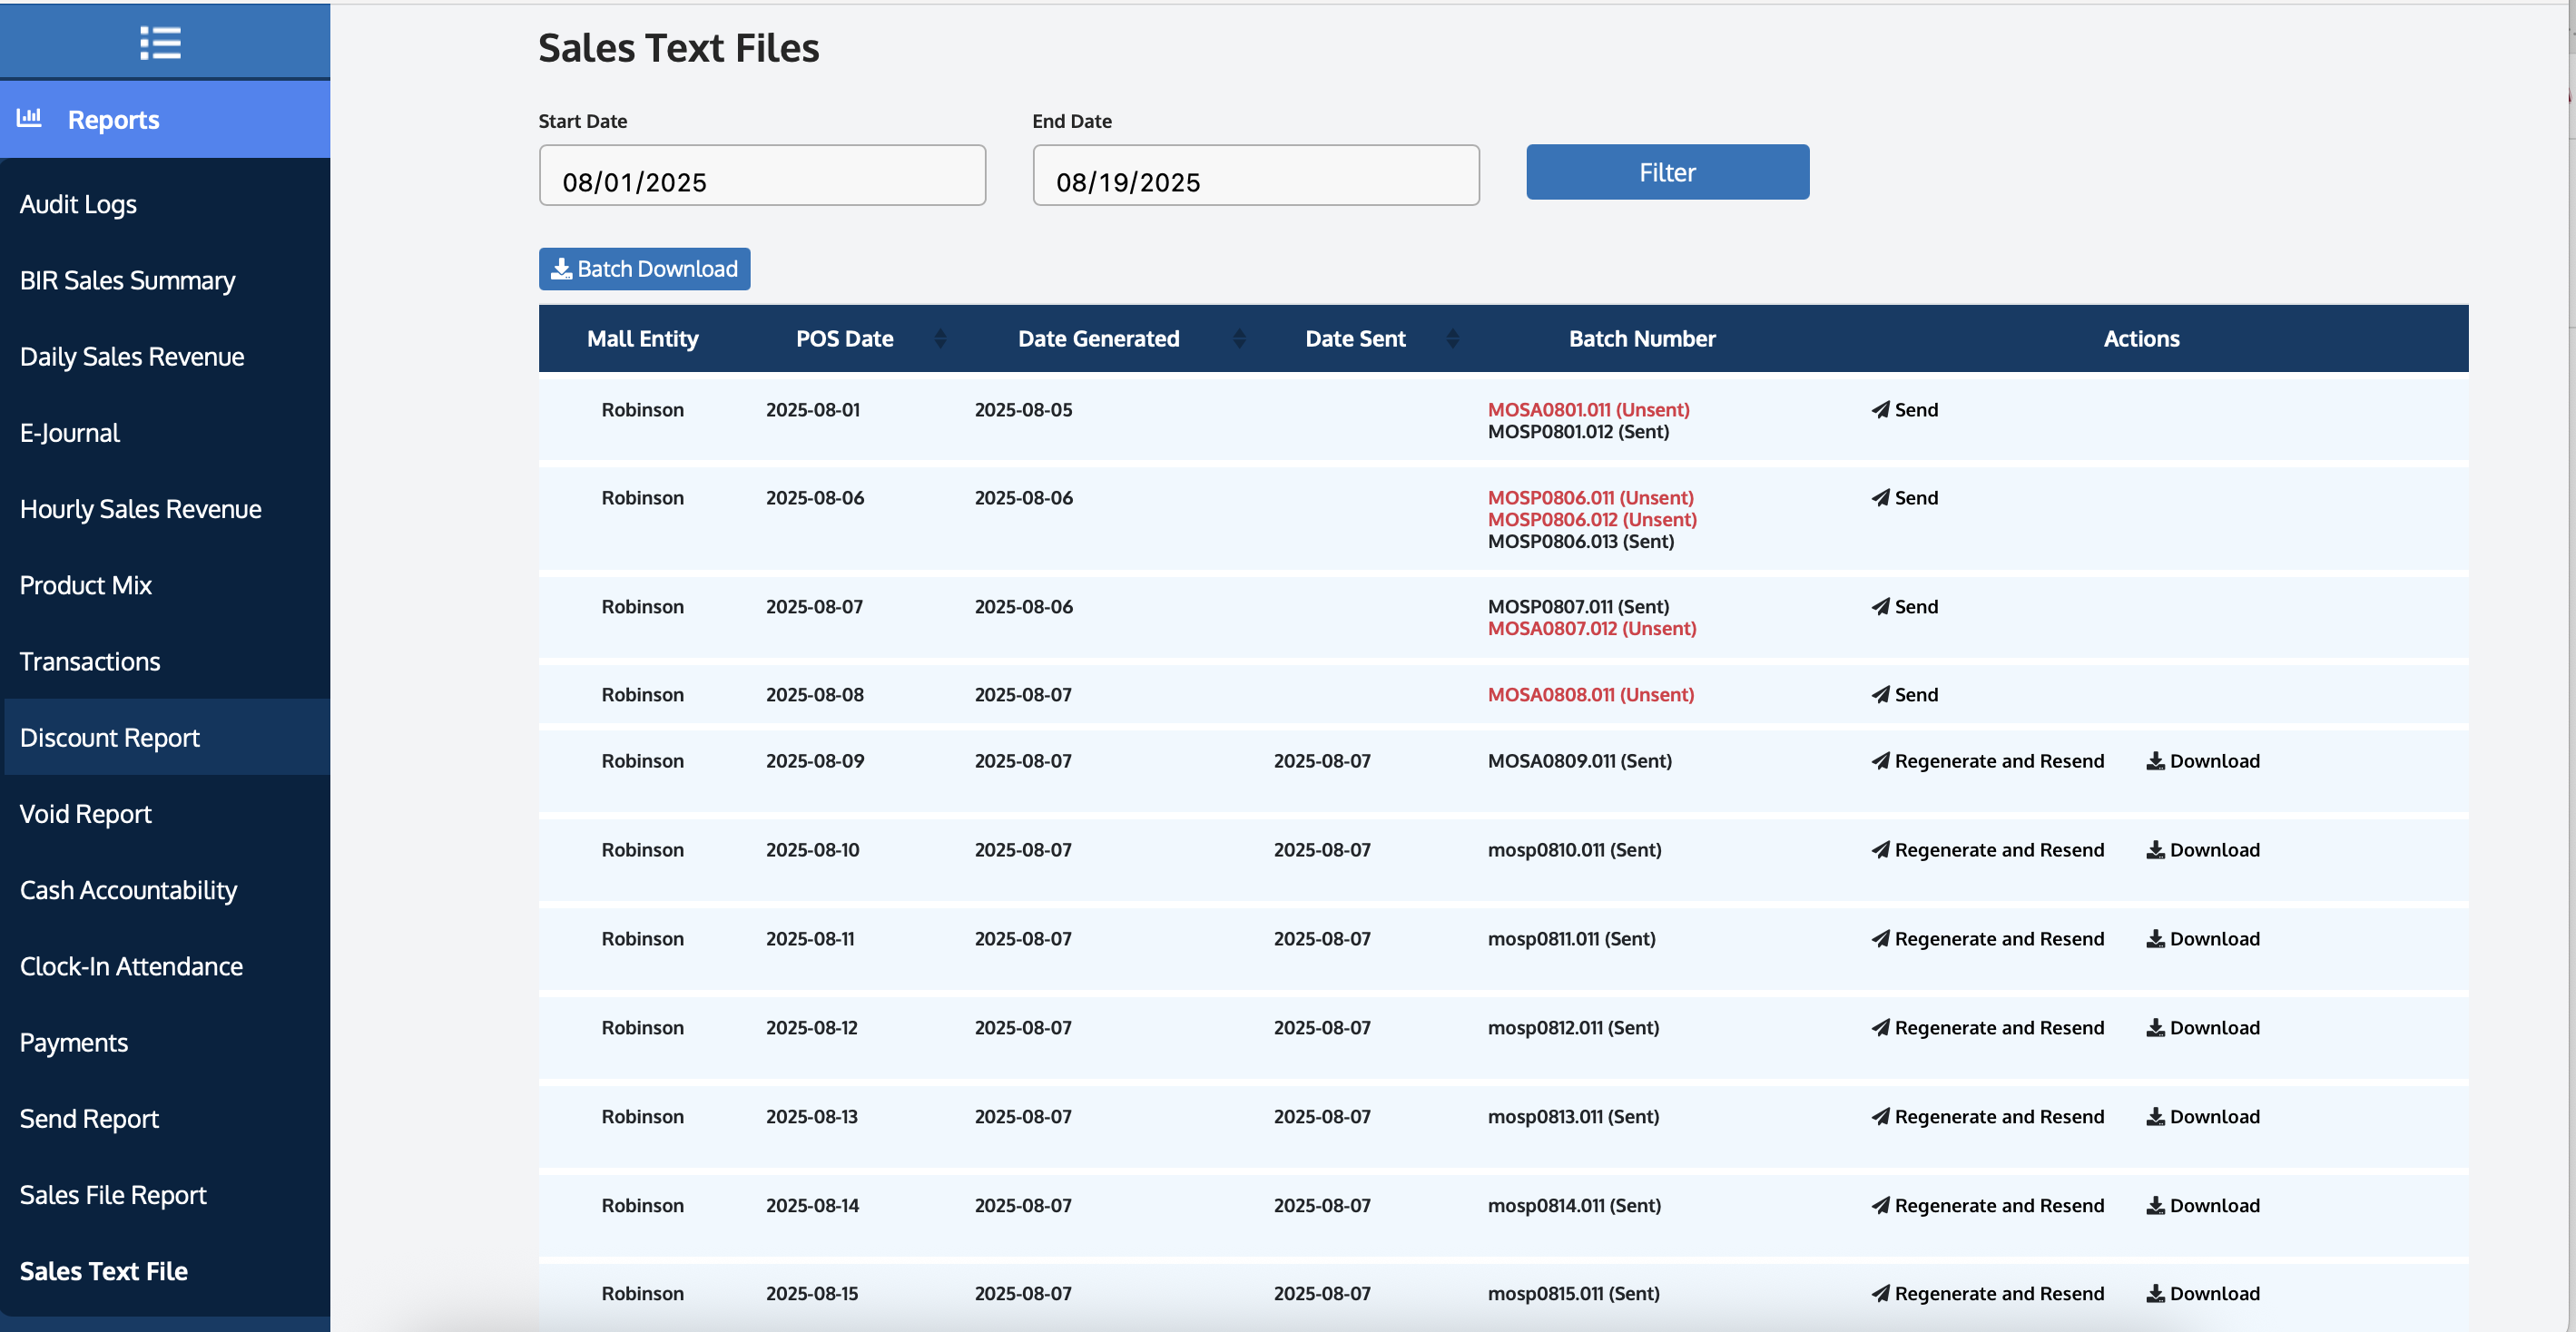The height and width of the screenshot is (1332, 2576).
Task: Click Download link for mosp0813.011 row
Action: pos(2203,1117)
